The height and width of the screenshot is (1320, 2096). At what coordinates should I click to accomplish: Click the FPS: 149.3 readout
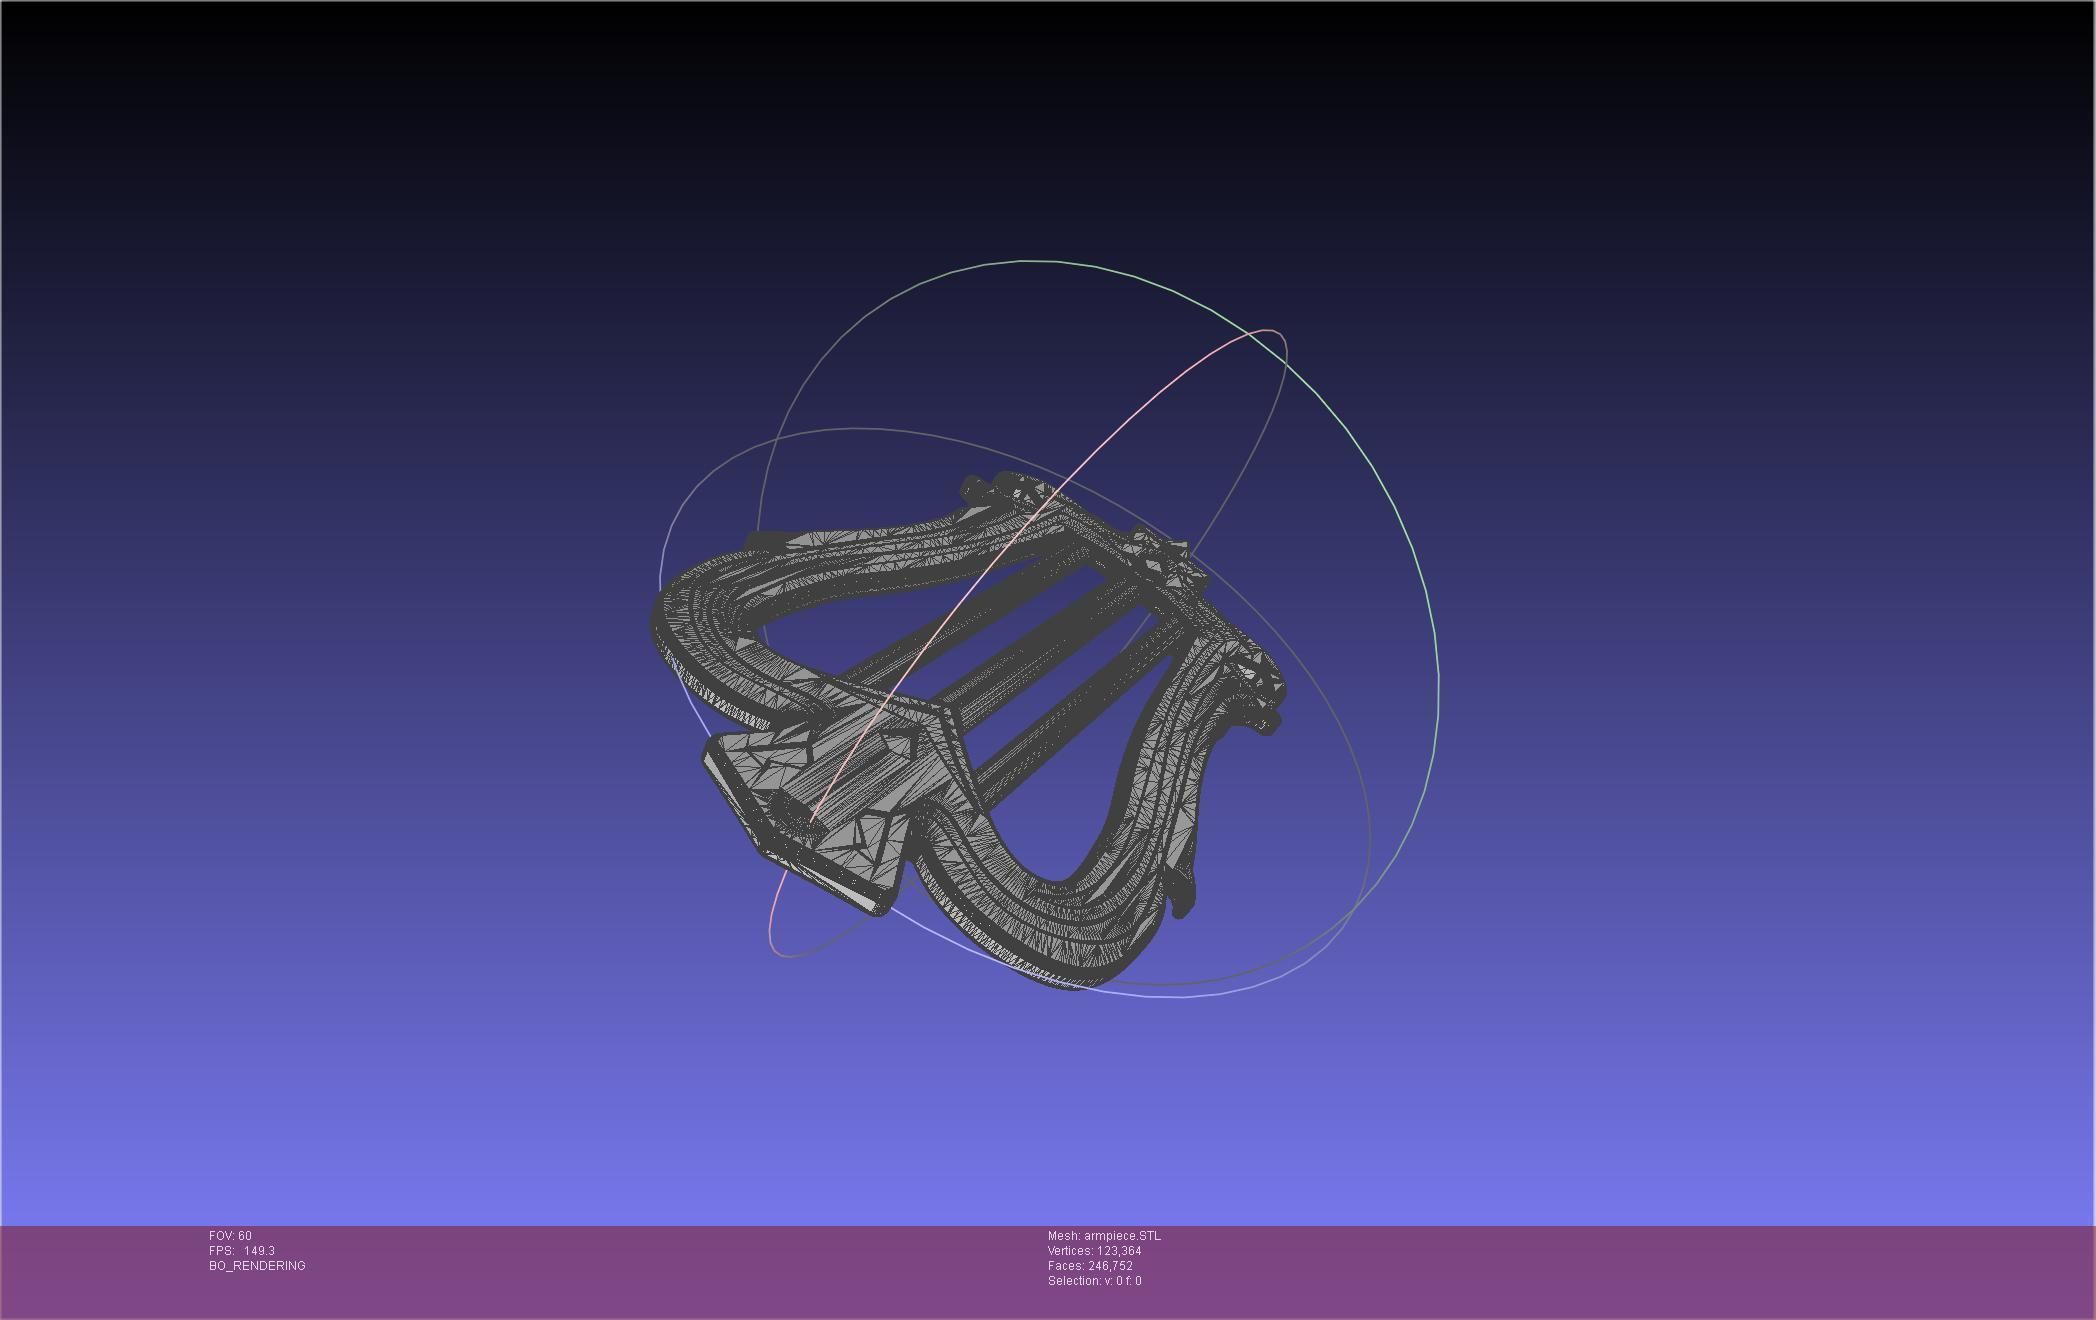tap(242, 1251)
